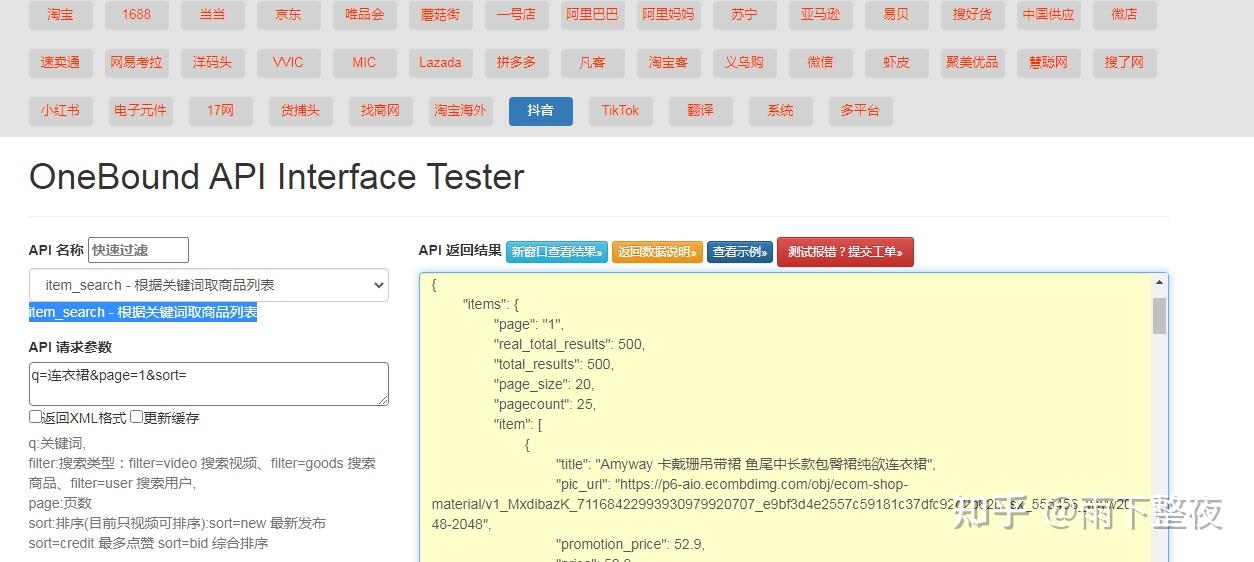1254x562 pixels.
Task: Focus the 快速过滤 API name filter field
Action: tap(138, 250)
